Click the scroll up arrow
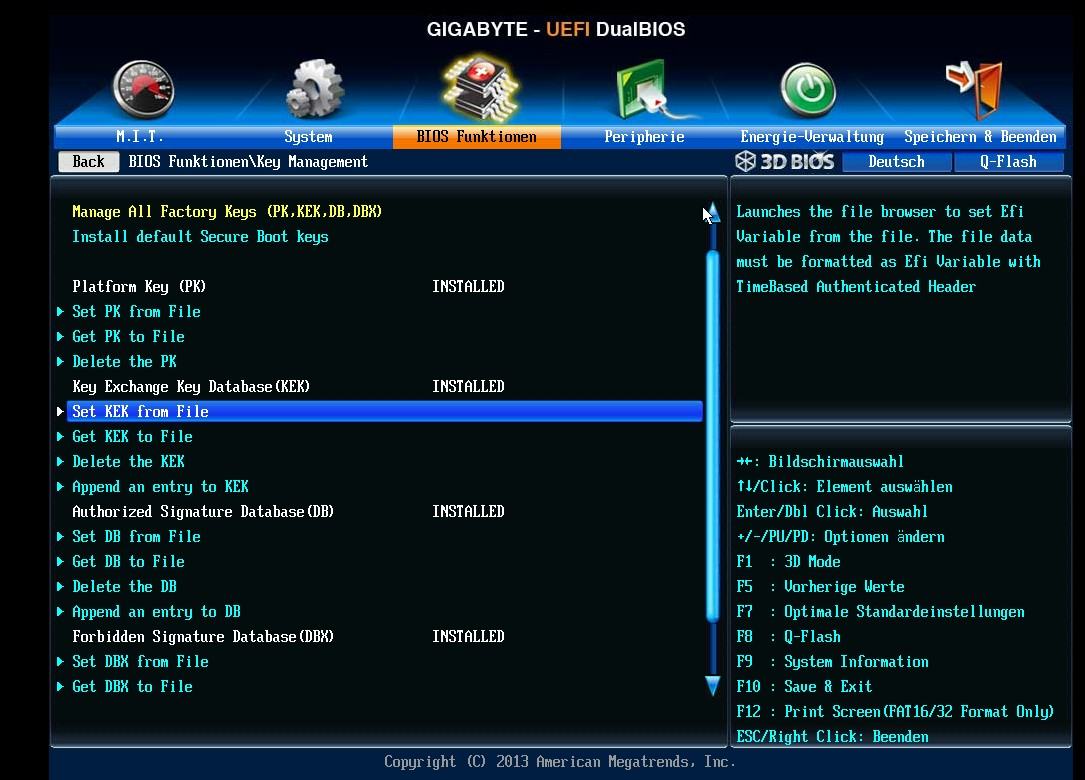Viewport: 1085px width, 780px height. pos(712,212)
